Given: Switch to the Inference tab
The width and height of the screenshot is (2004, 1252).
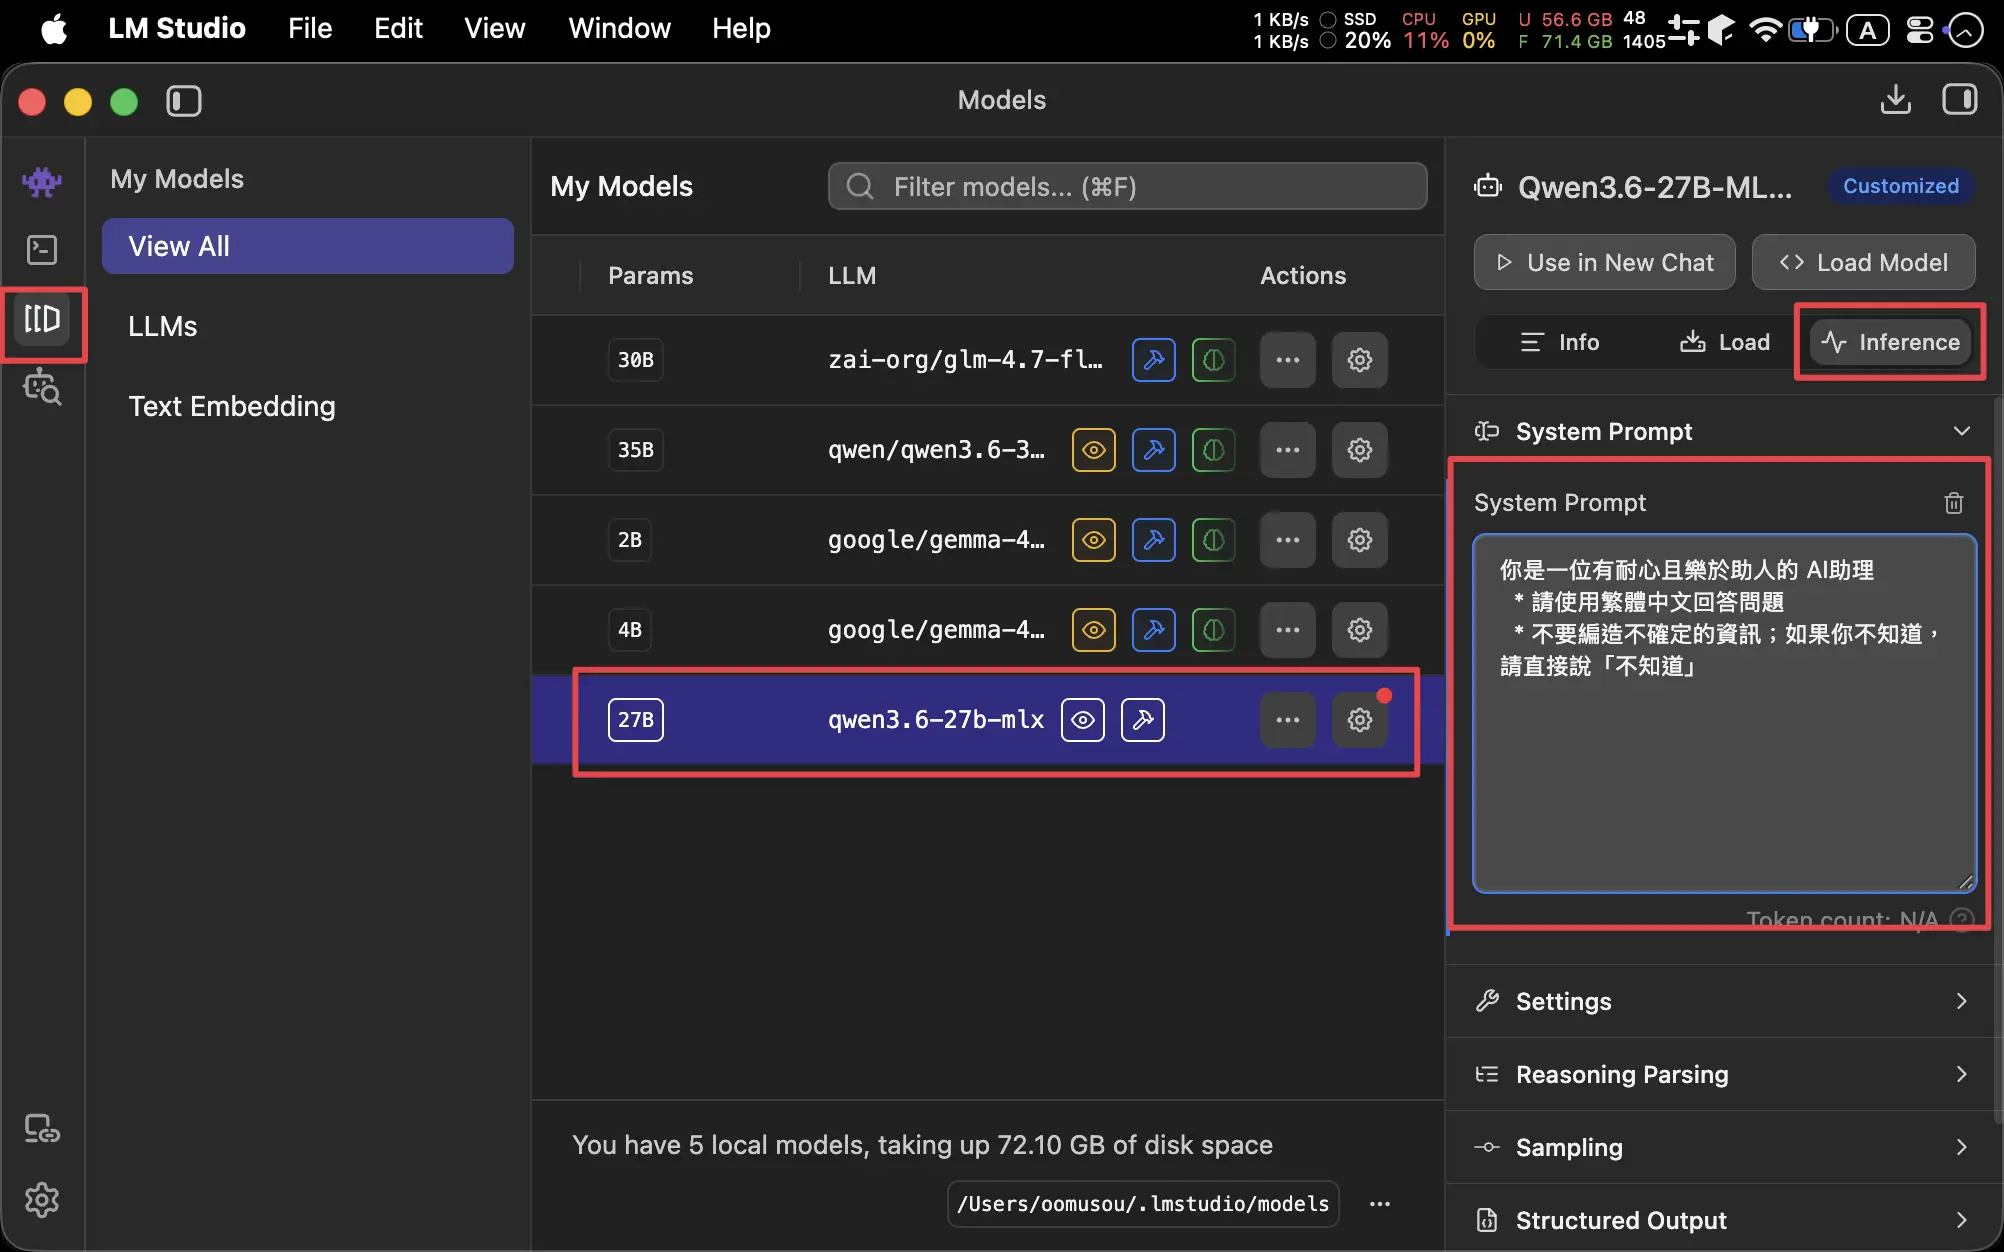Looking at the screenshot, I should coord(1890,342).
